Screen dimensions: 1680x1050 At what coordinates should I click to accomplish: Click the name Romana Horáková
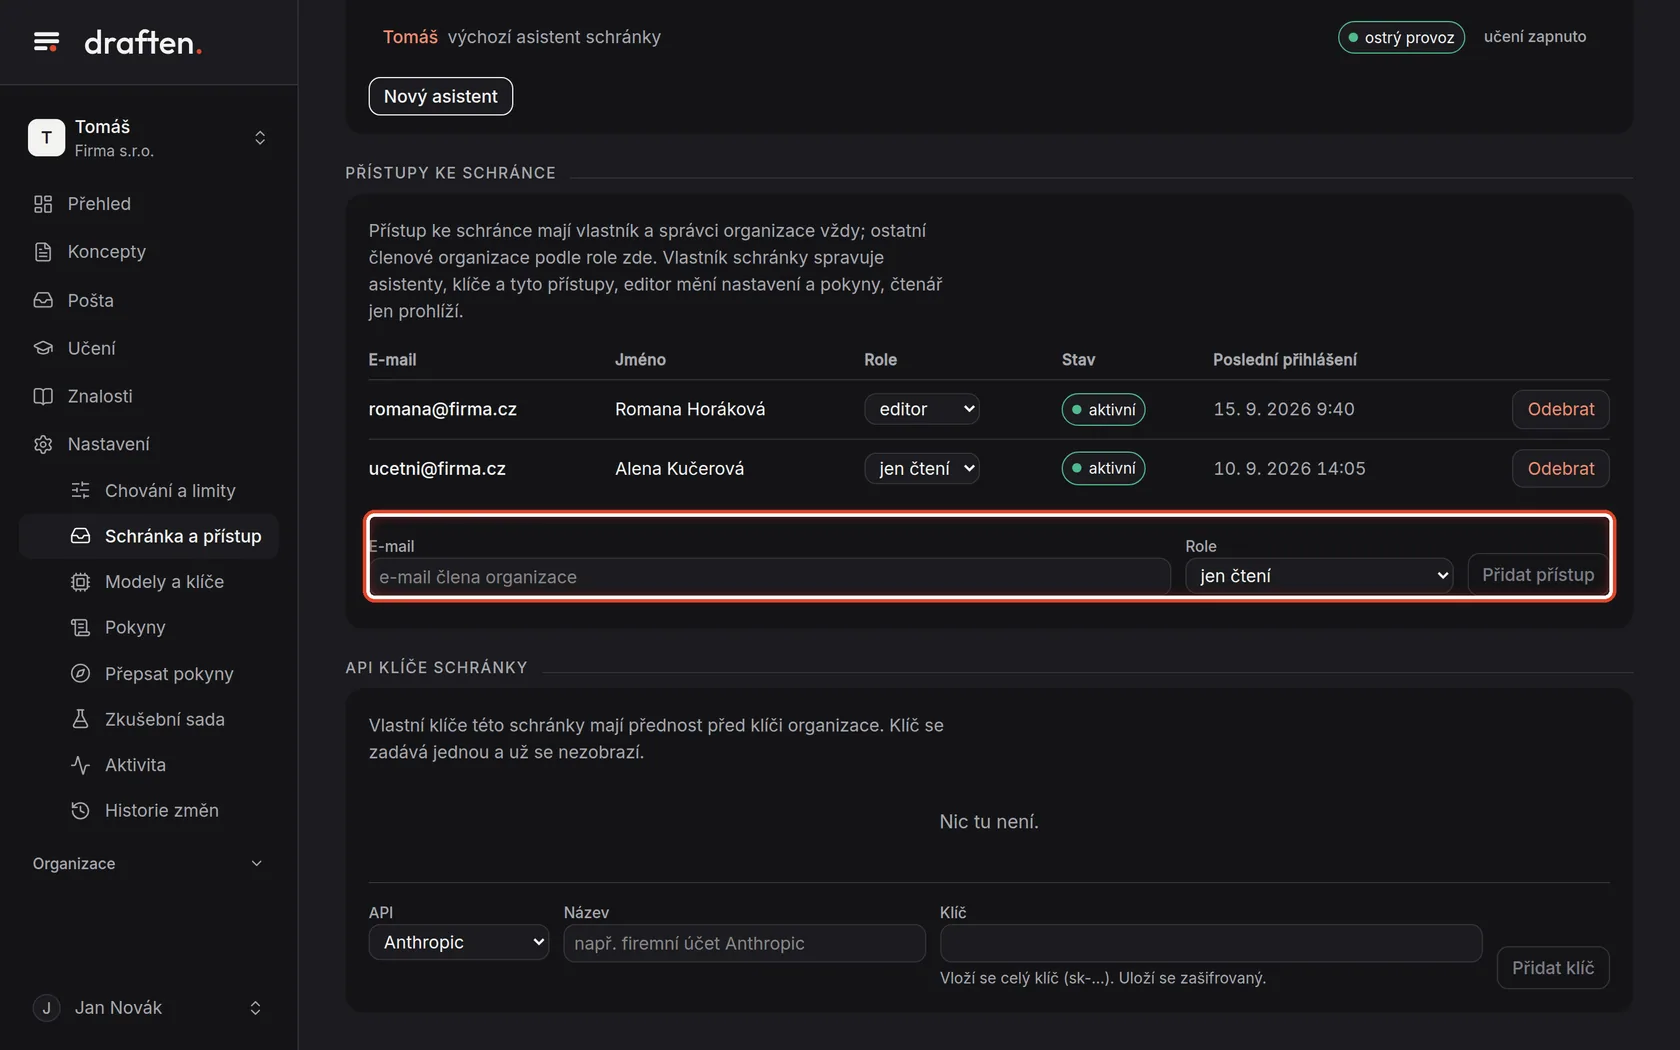[690, 409]
